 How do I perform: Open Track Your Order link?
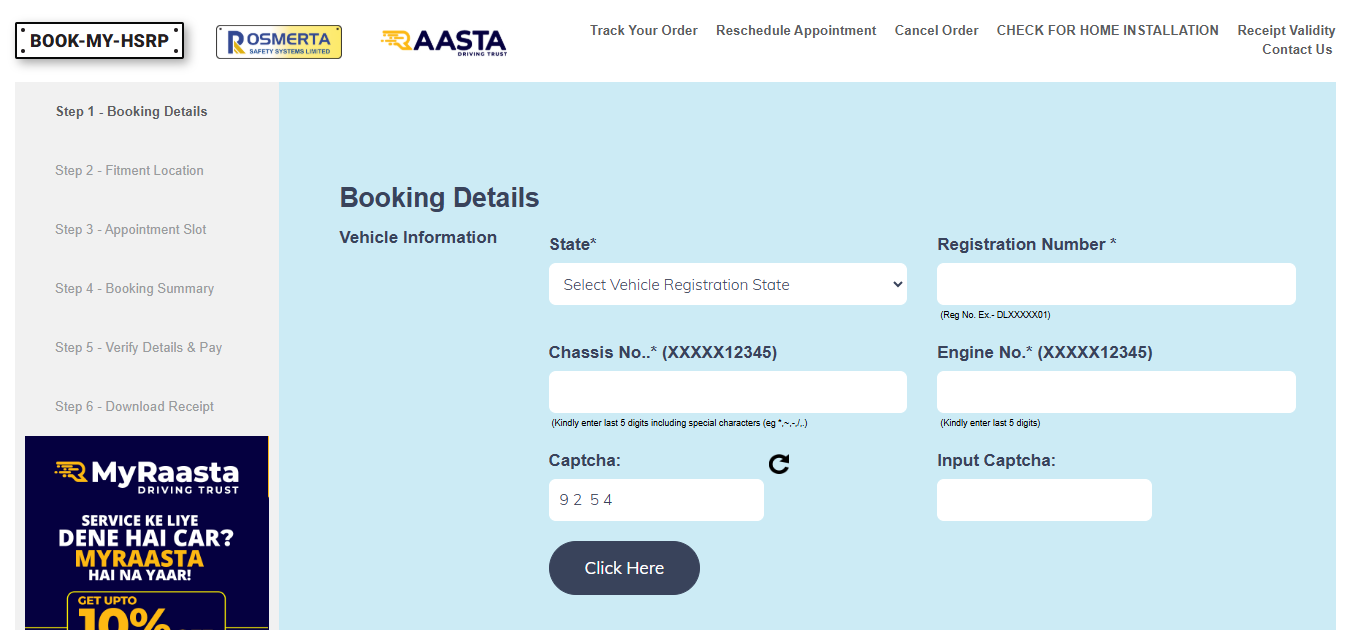click(x=643, y=30)
